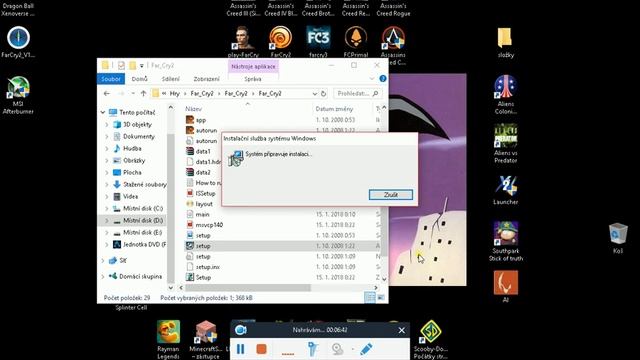This screenshot has width=640, height=360.
Task: Open the play-FarCry desktop shortcut
Action: [243, 41]
